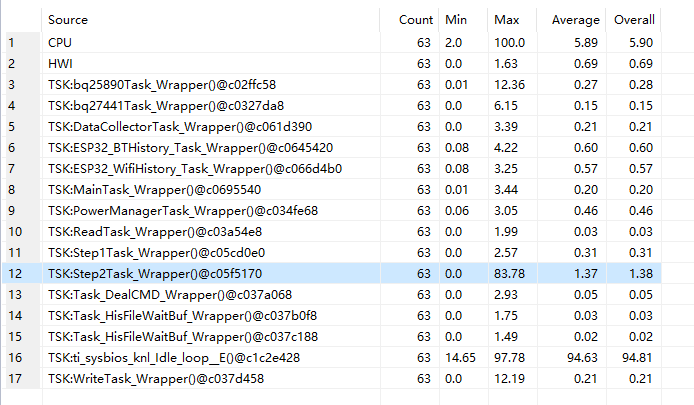Select TSK:WriteTask_Wrapper()@c037d458 row
Screen dimensions: 694x405
[x=334, y=379]
